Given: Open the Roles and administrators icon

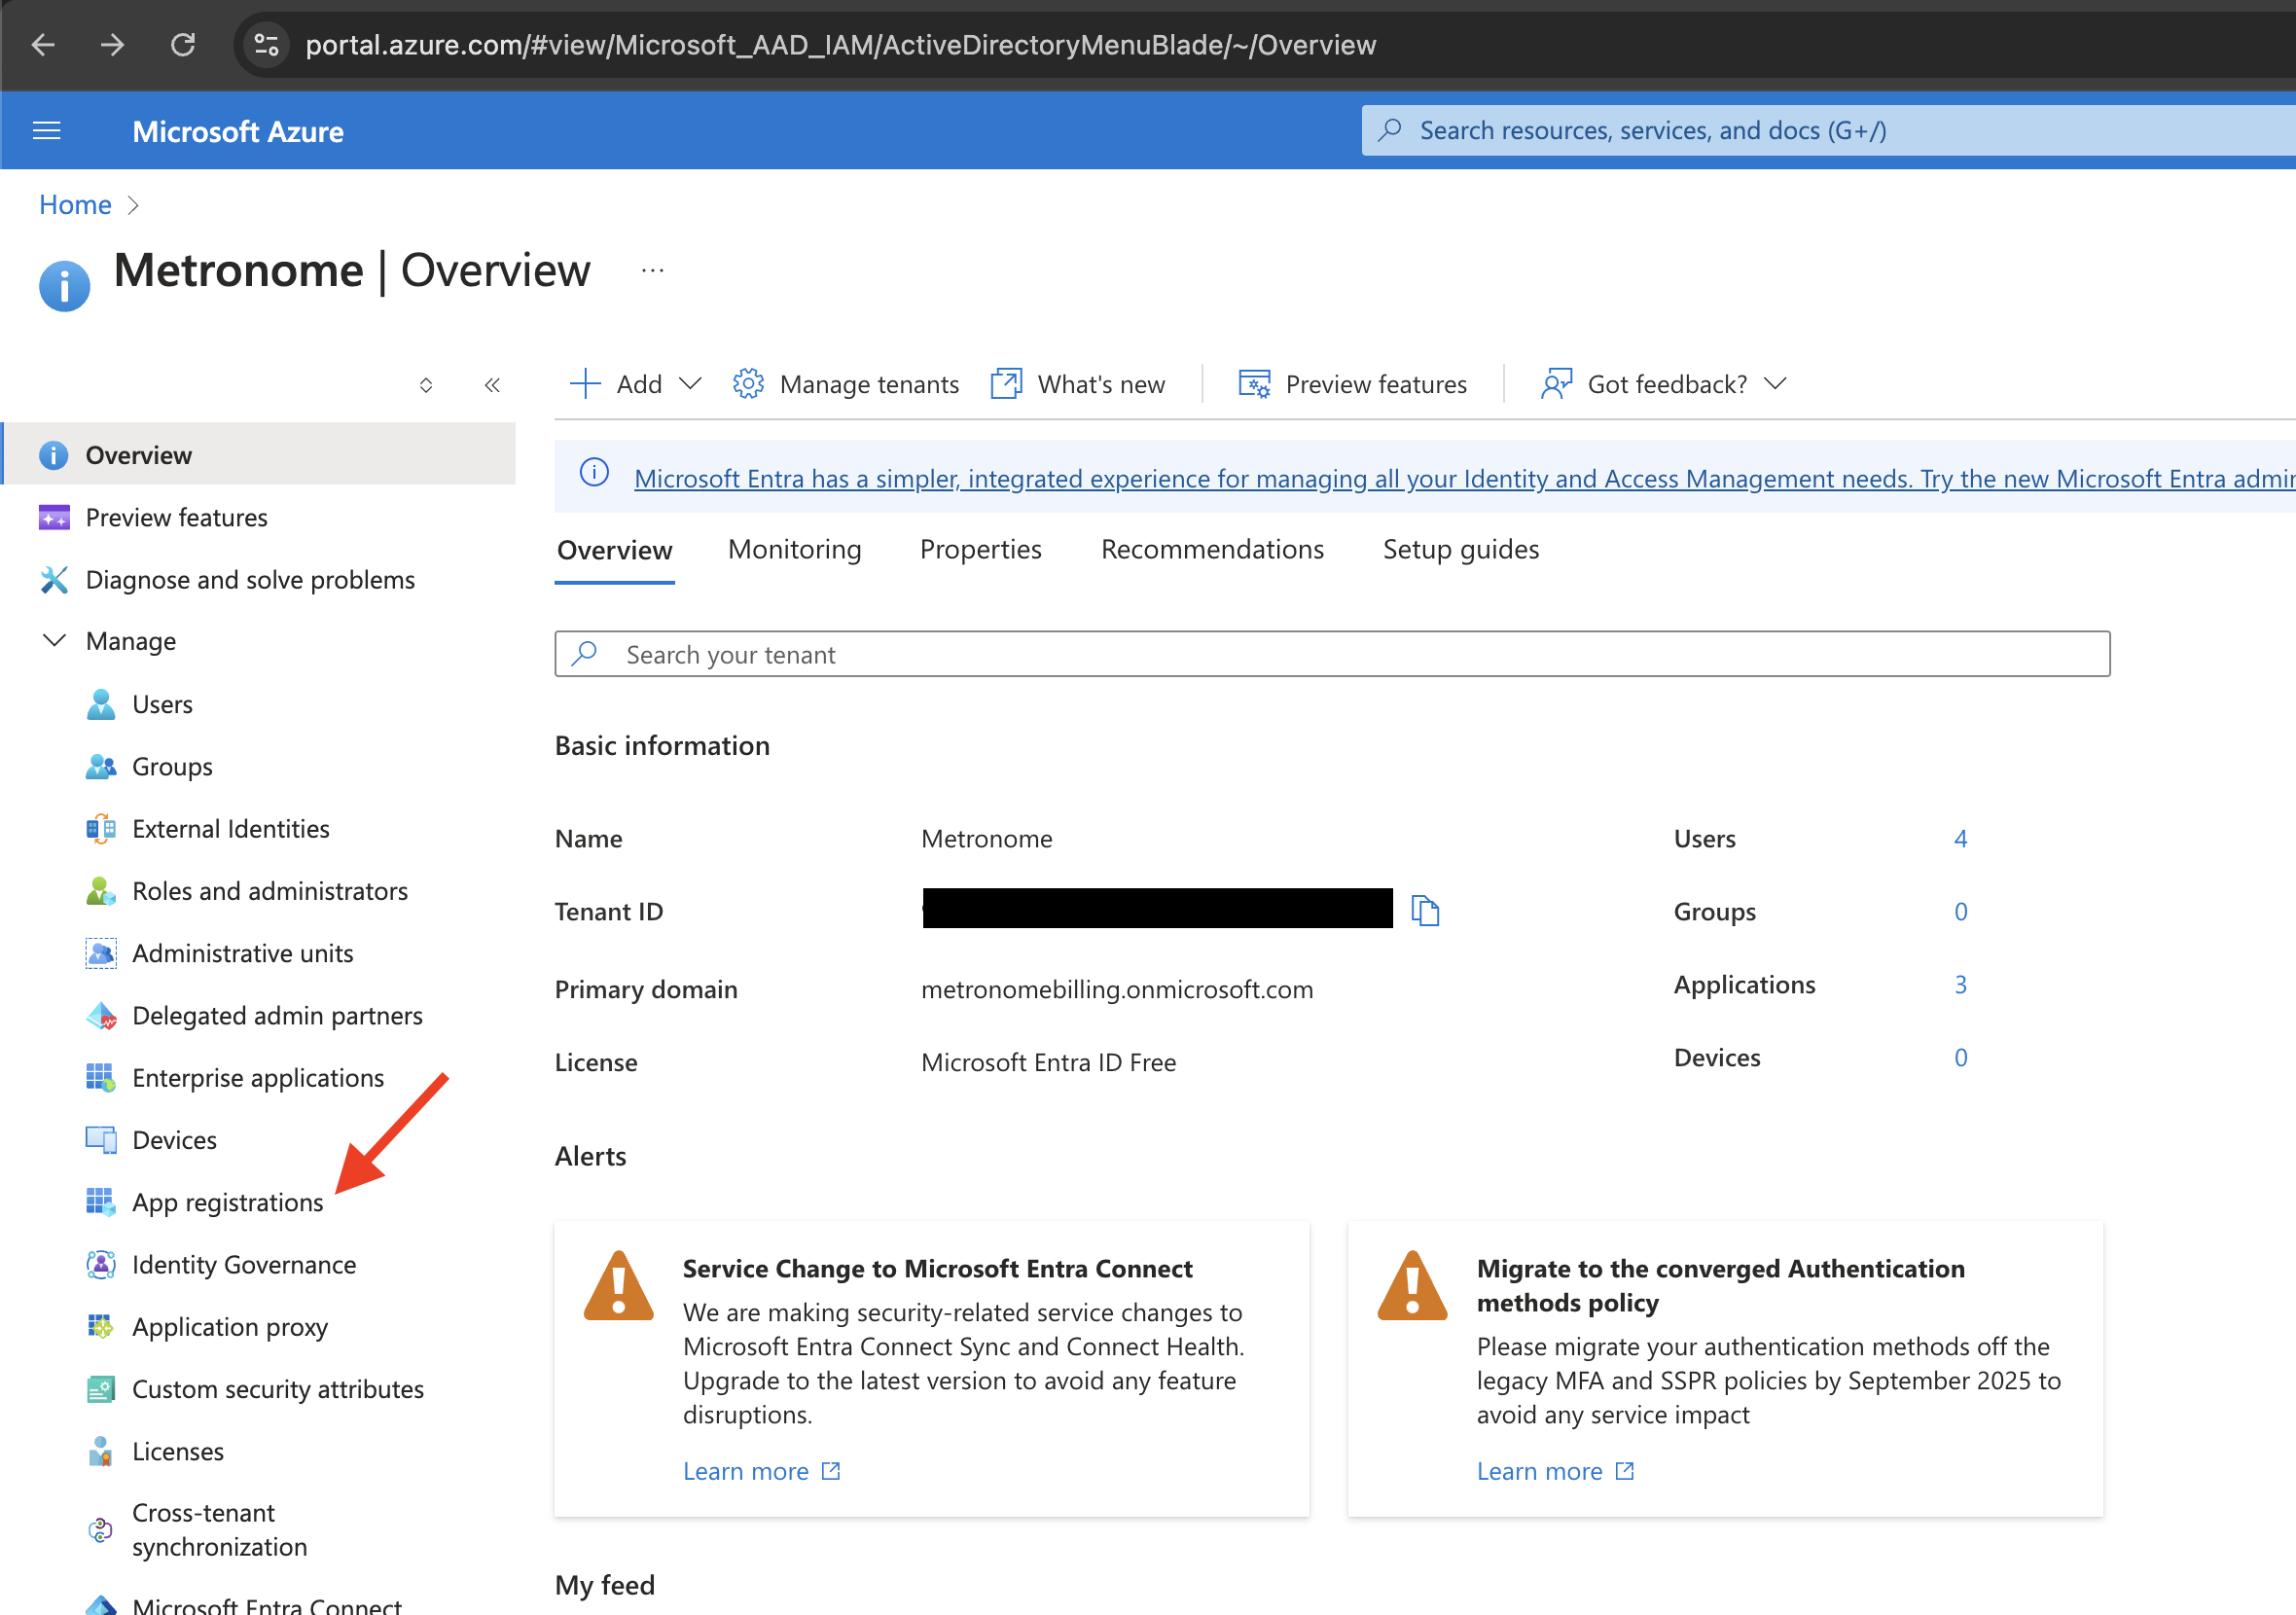Looking at the screenshot, I should pos(100,890).
